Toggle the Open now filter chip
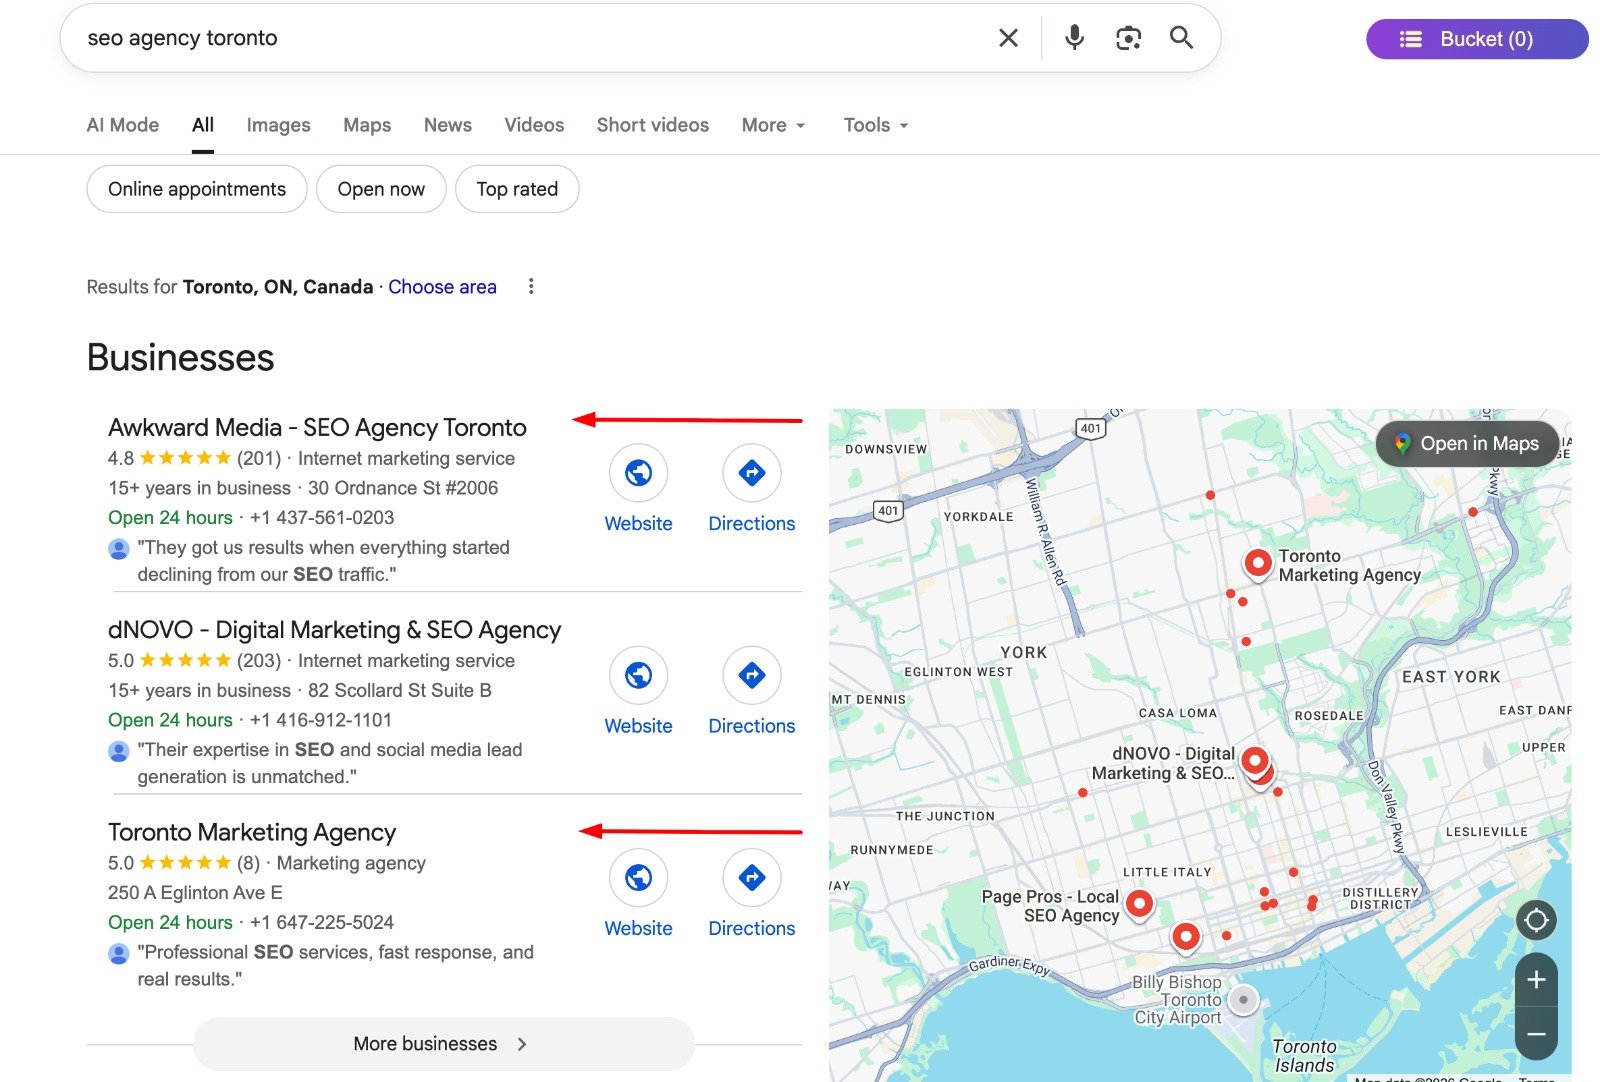1600x1082 pixels. [x=381, y=189]
